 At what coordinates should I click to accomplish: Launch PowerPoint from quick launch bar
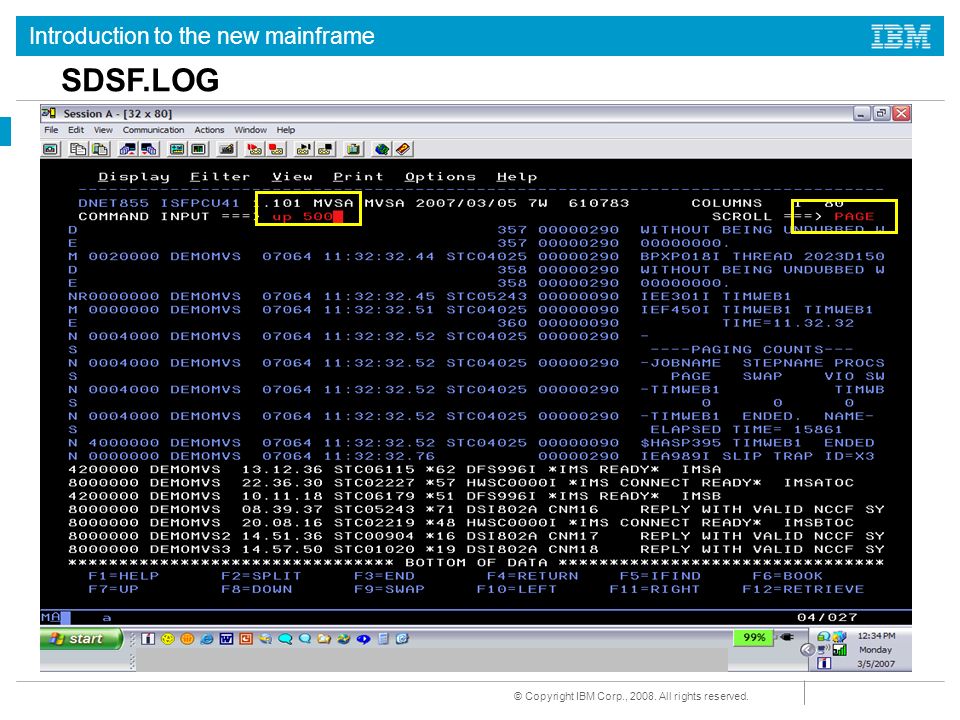(246, 639)
